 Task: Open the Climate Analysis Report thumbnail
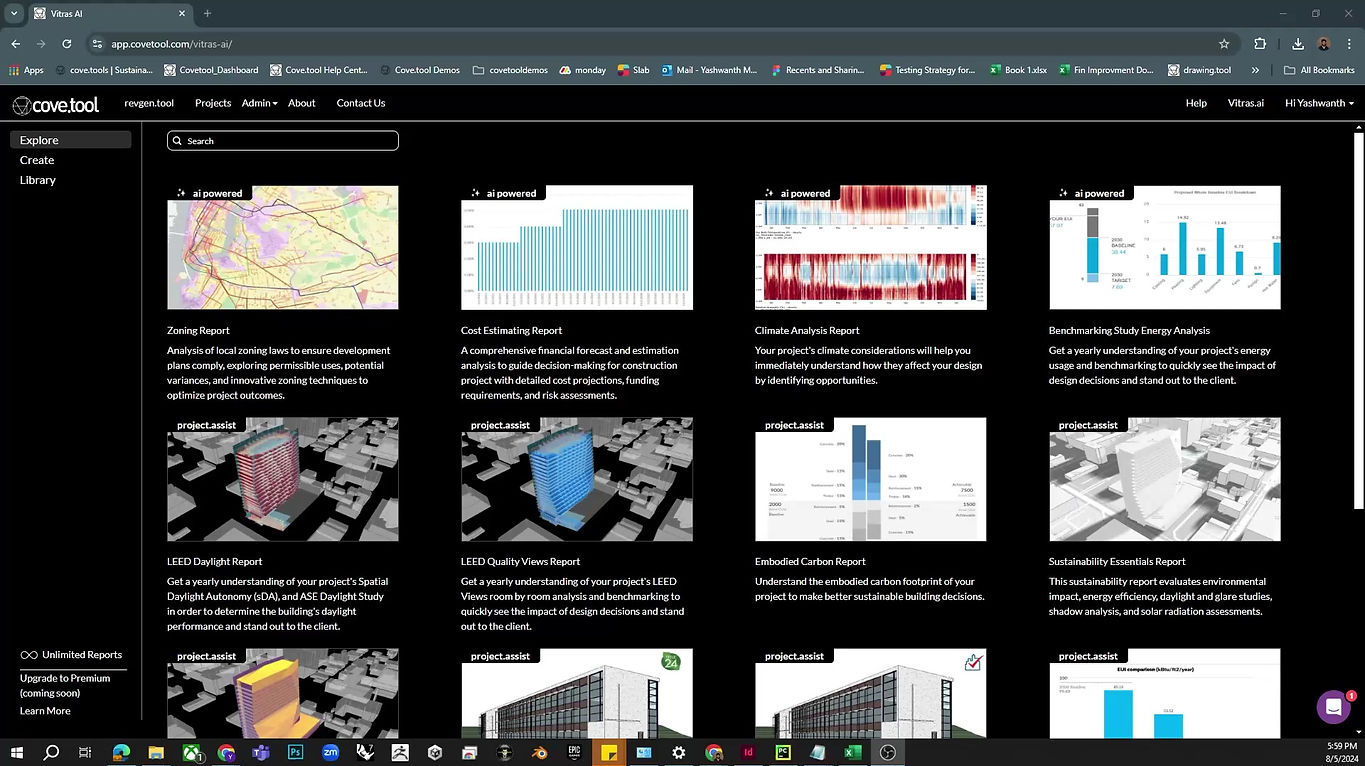point(871,247)
